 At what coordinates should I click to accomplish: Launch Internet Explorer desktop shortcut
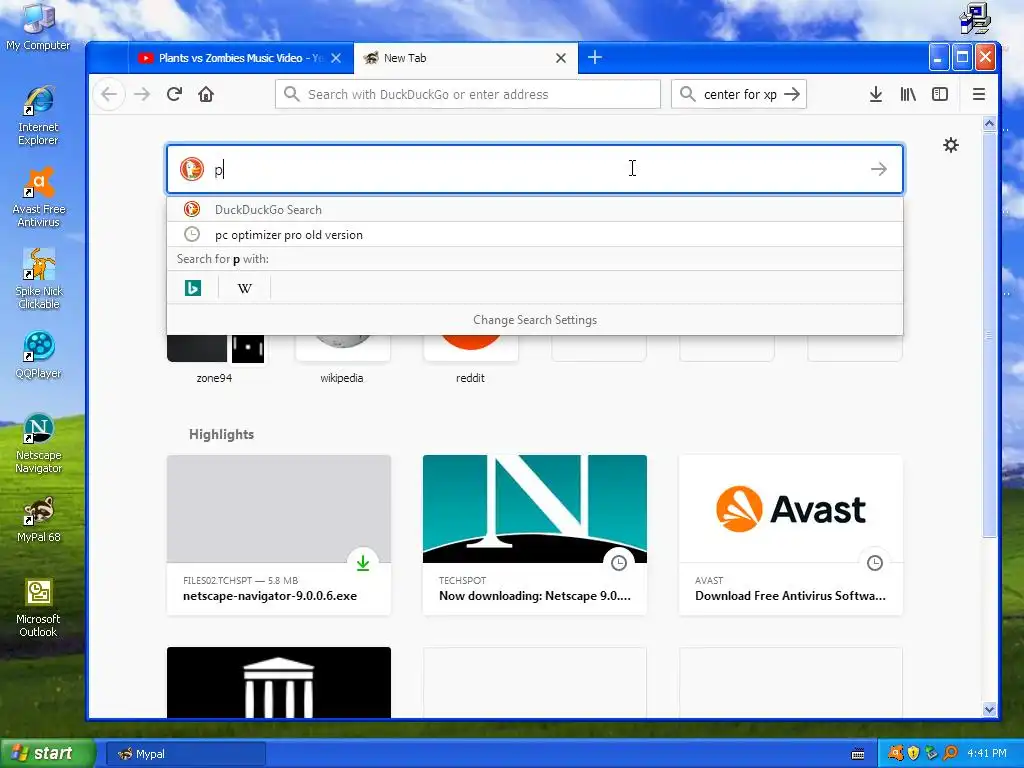pyautogui.click(x=38, y=116)
